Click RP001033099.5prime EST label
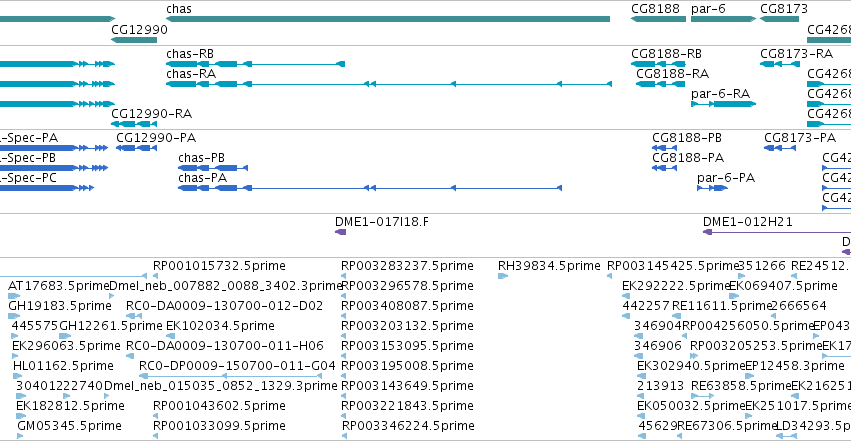The width and height of the screenshot is (851, 441). 219,426
